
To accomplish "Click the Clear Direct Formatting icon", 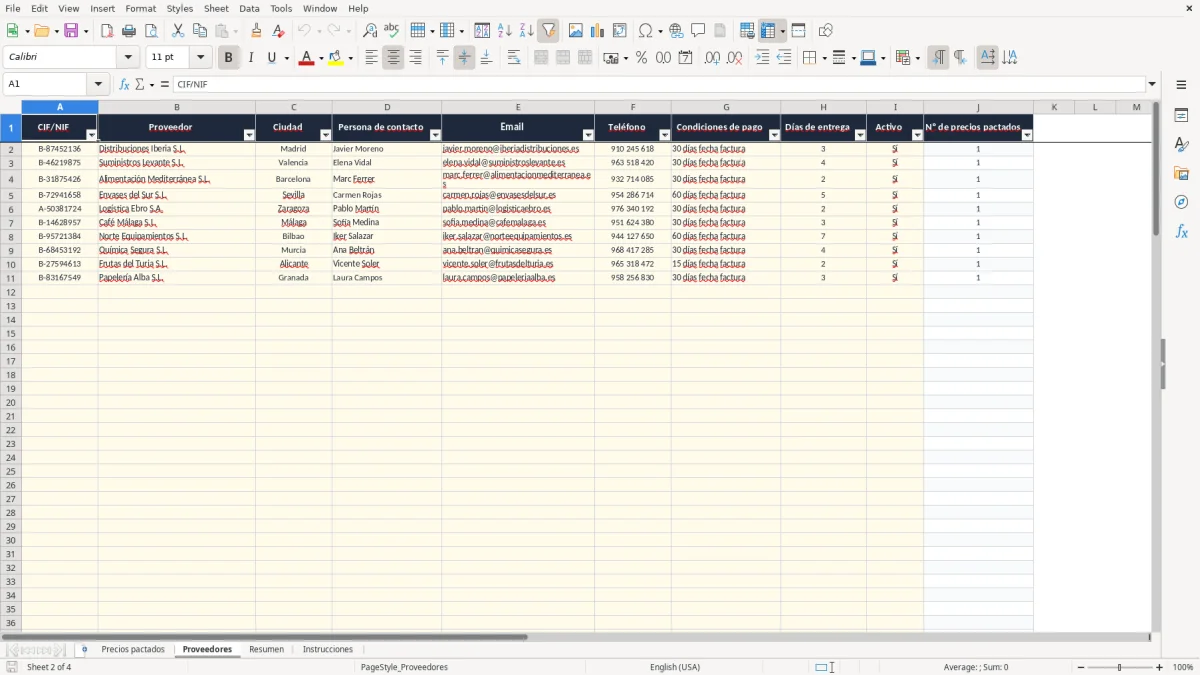I will 278,31.
